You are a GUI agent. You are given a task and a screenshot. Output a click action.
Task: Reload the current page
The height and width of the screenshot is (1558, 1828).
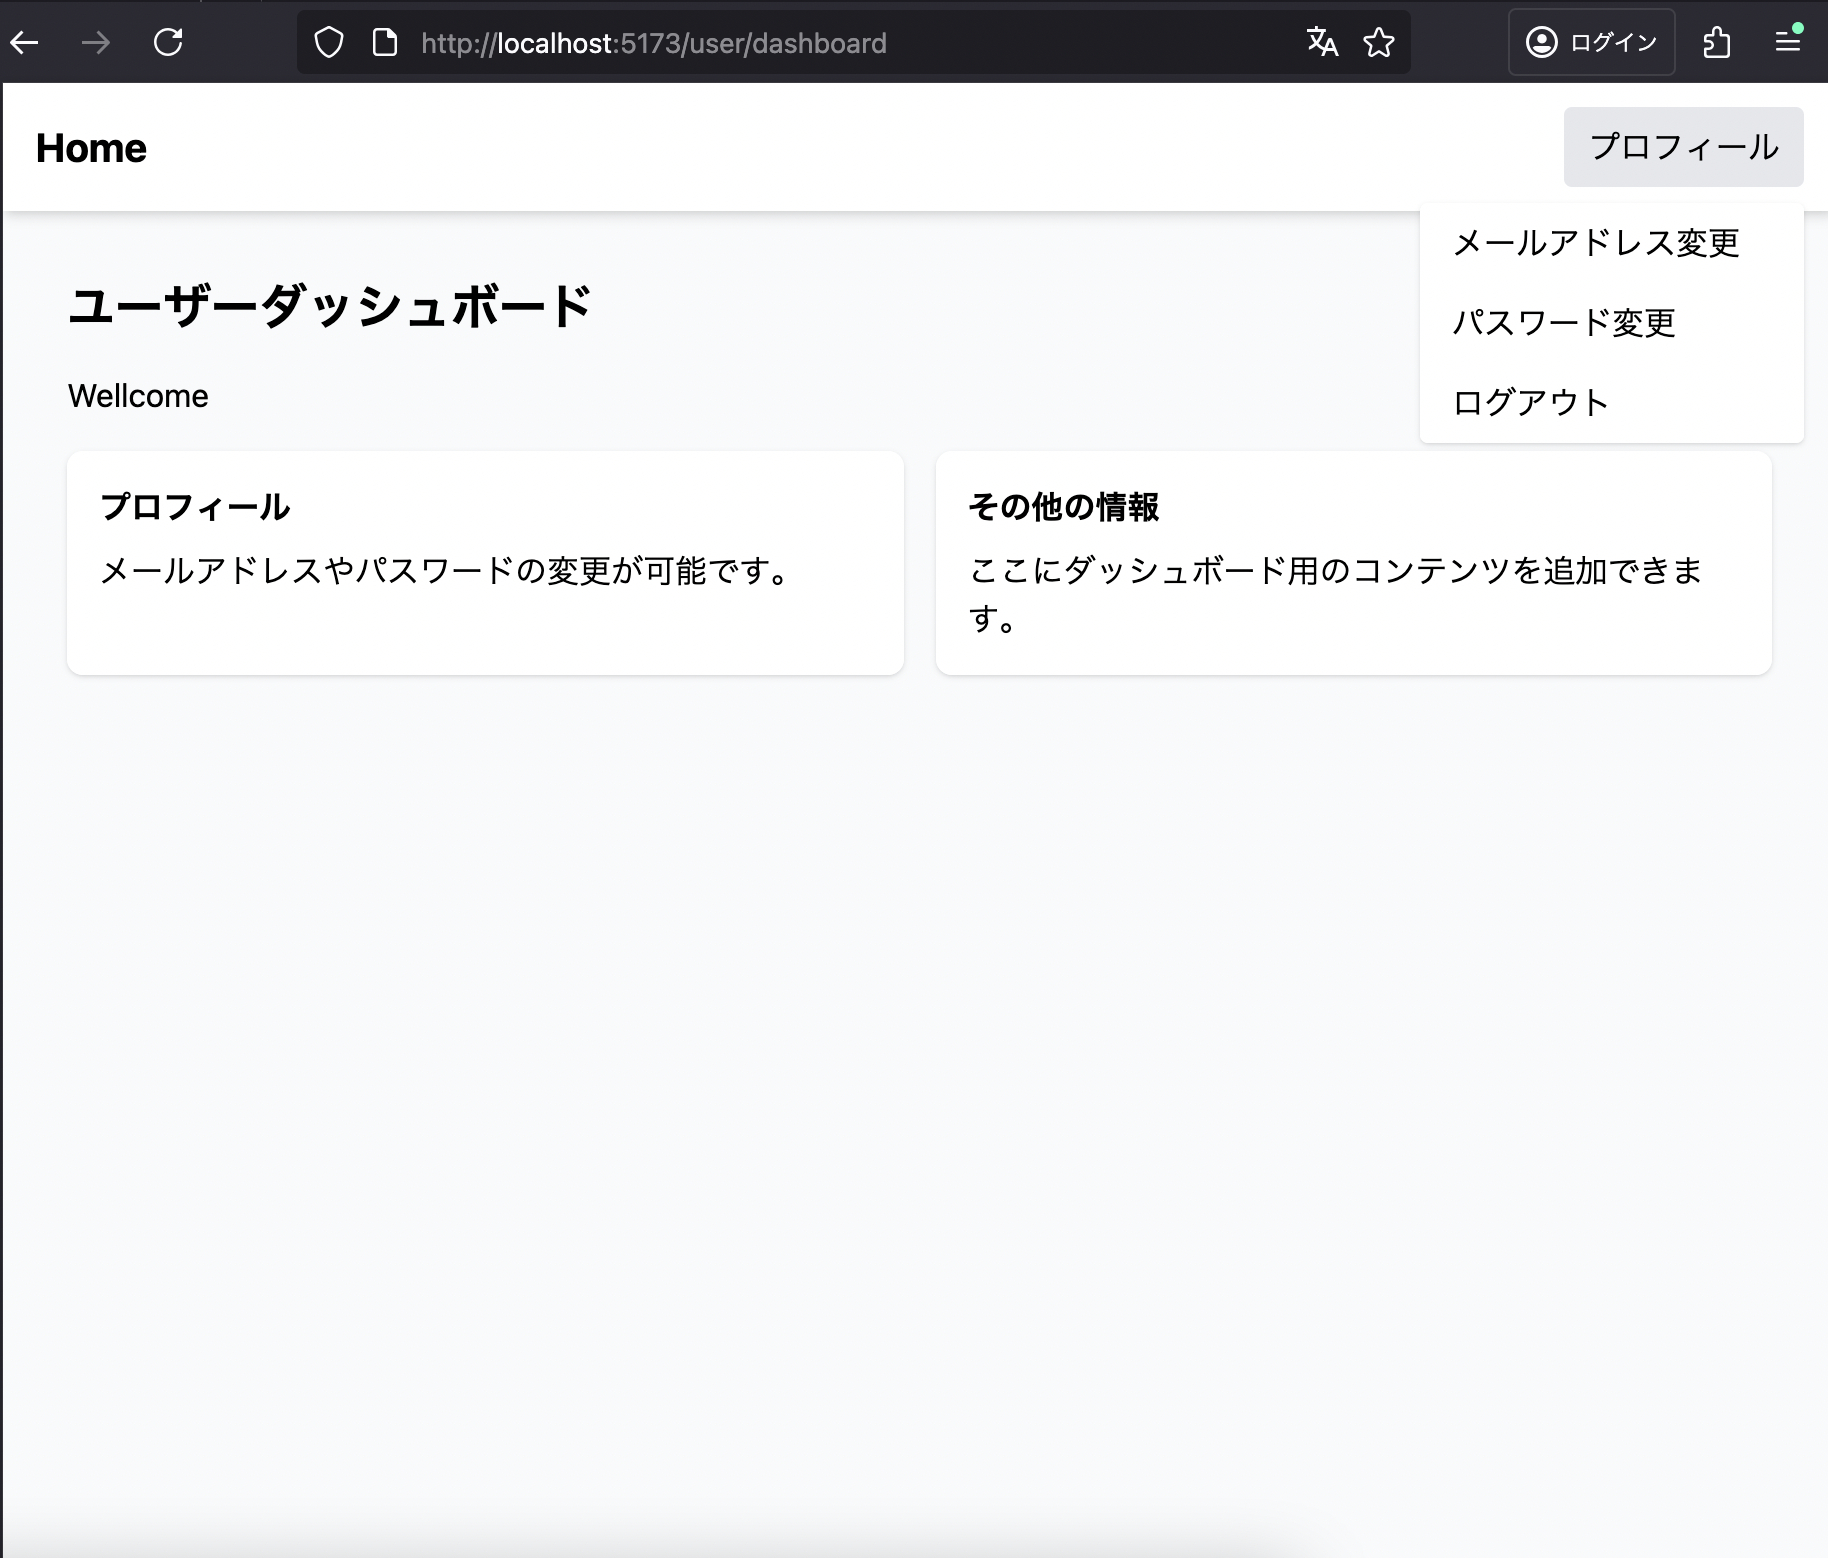click(168, 42)
